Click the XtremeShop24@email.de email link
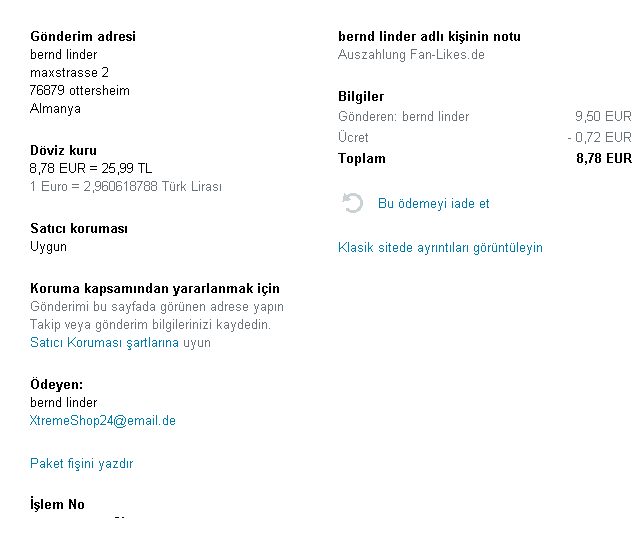This screenshot has height=539, width=644. coord(103,421)
